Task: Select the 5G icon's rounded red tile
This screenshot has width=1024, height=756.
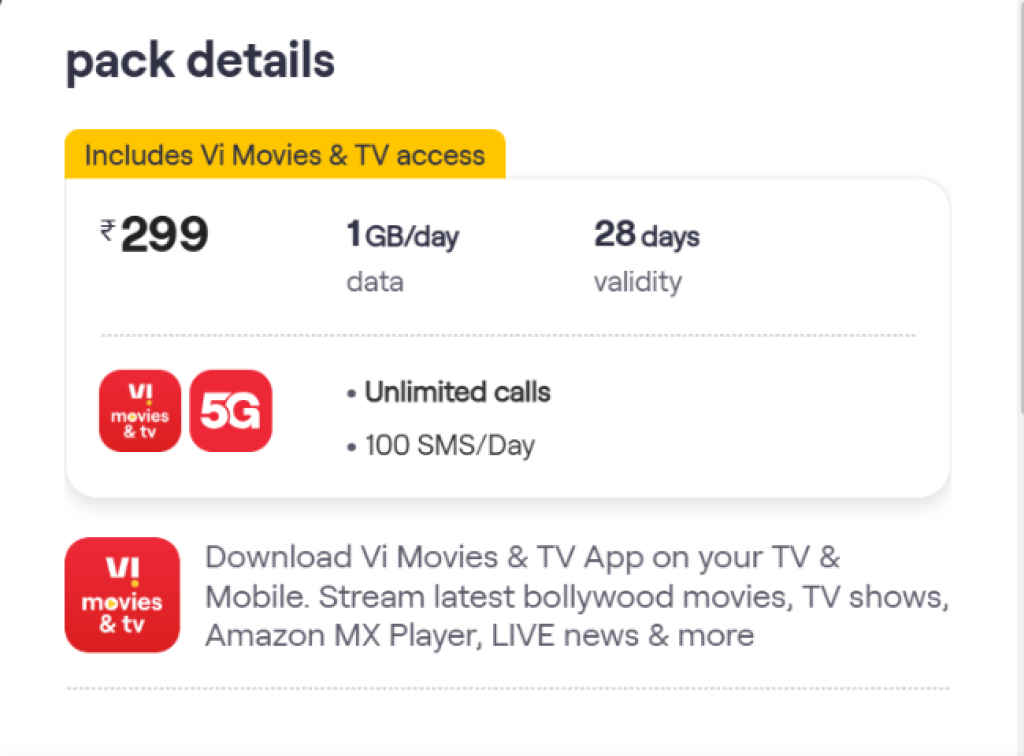Action: pos(229,411)
